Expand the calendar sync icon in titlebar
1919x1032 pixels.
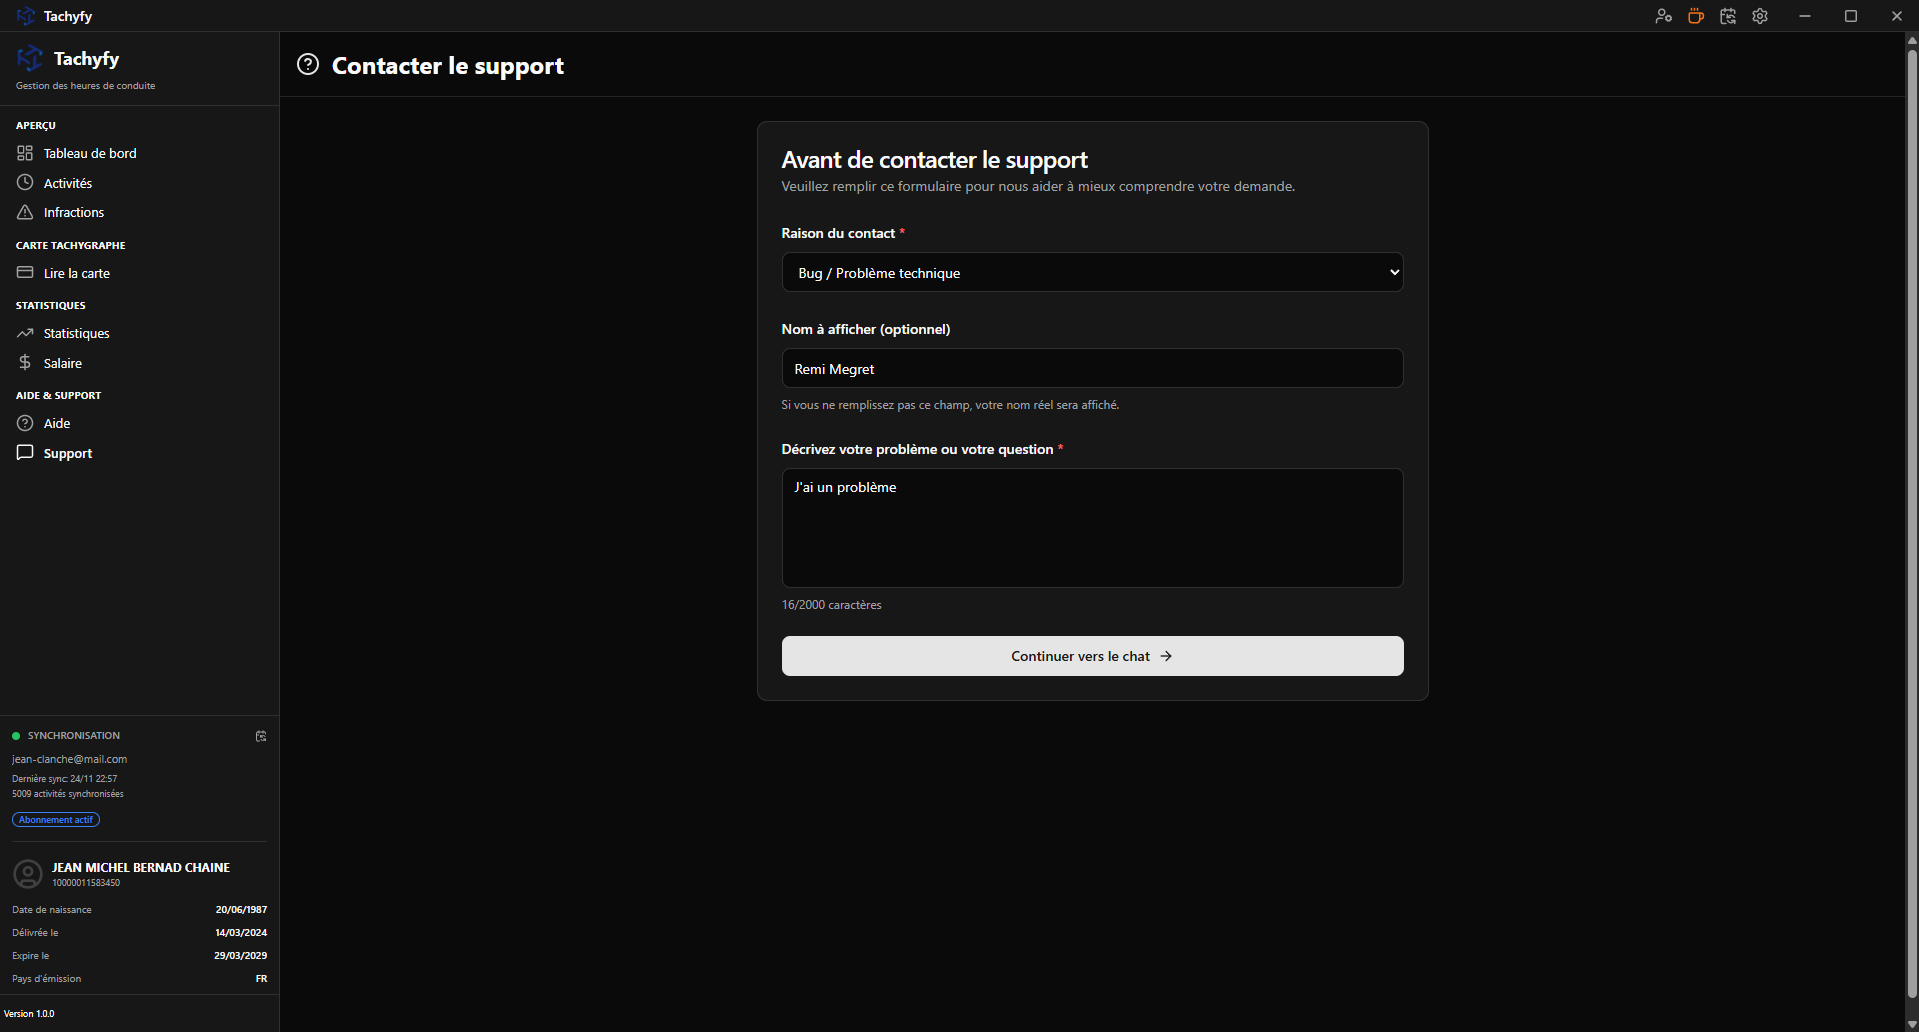(1727, 16)
